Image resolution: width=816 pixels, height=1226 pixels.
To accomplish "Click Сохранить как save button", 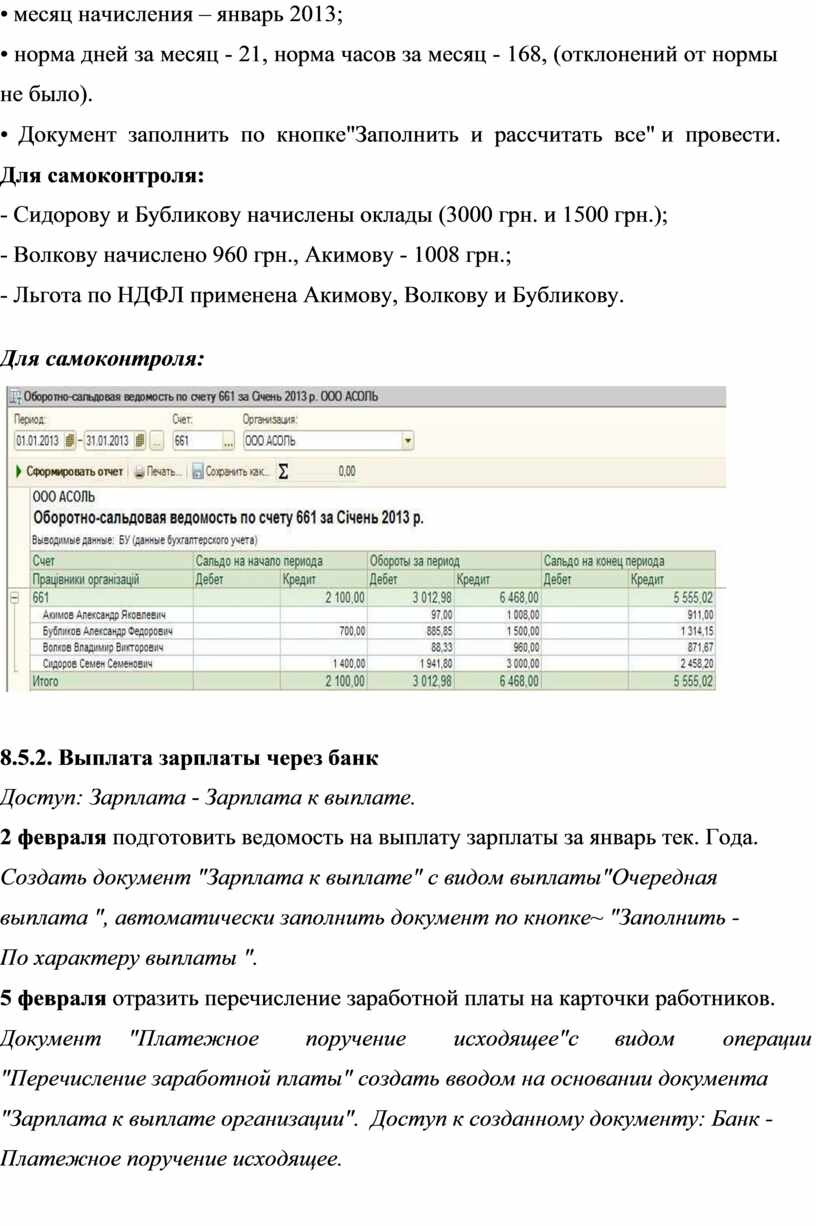I will pyautogui.click(x=231, y=470).
